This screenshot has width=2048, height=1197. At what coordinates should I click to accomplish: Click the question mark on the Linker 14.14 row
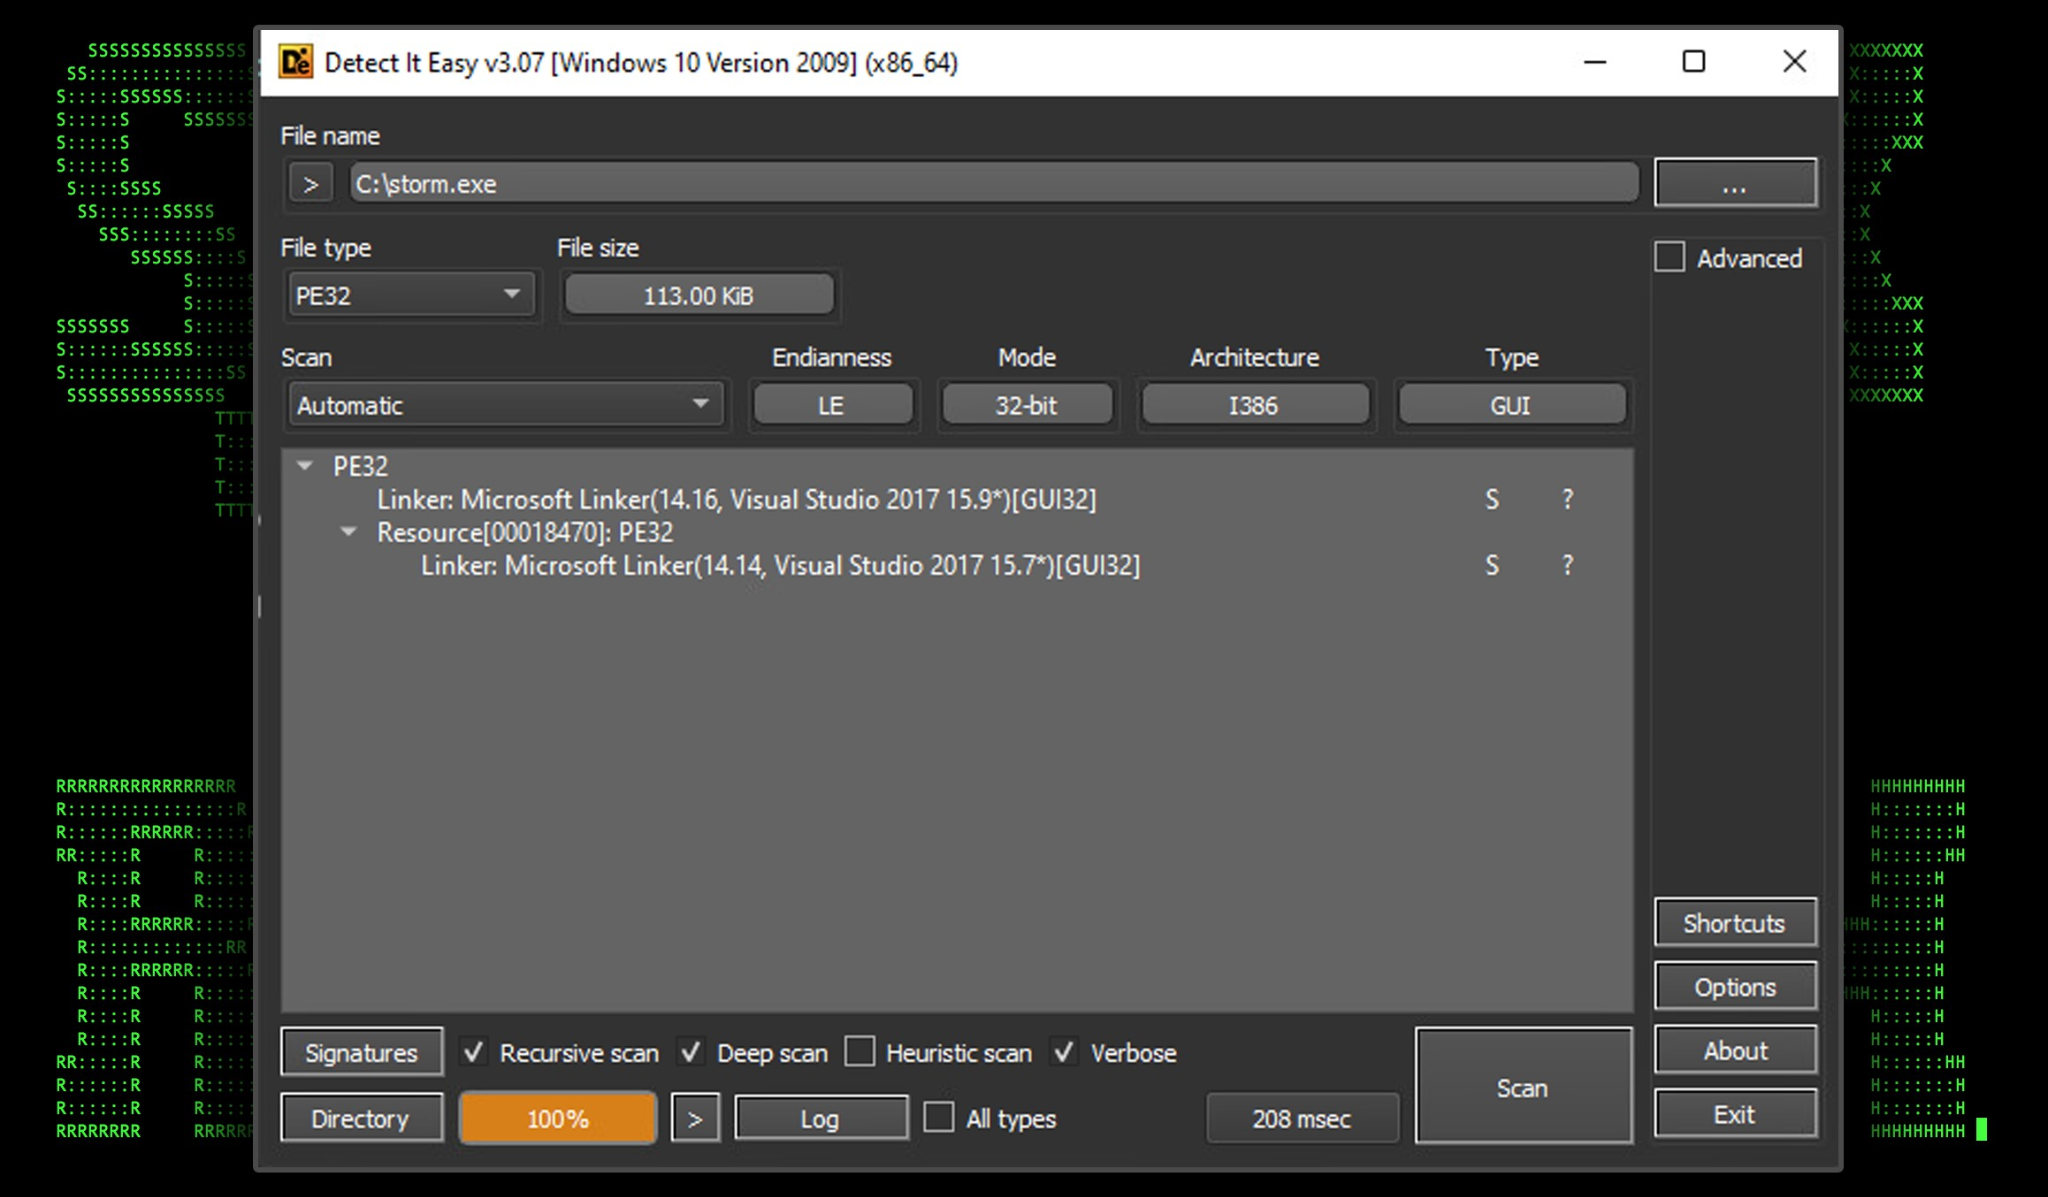coord(1567,565)
